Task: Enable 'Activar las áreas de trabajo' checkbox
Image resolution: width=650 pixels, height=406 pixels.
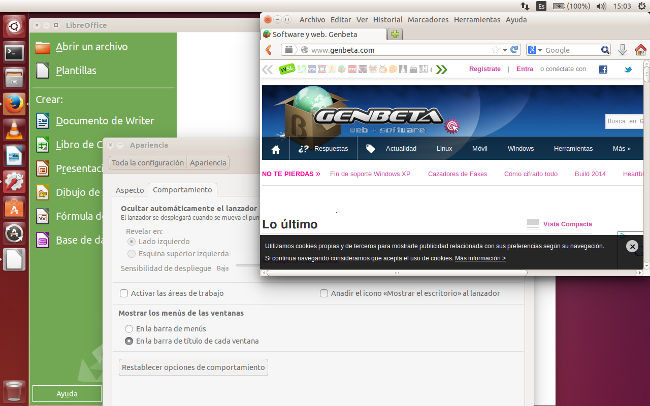Action: [x=124, y=293]
